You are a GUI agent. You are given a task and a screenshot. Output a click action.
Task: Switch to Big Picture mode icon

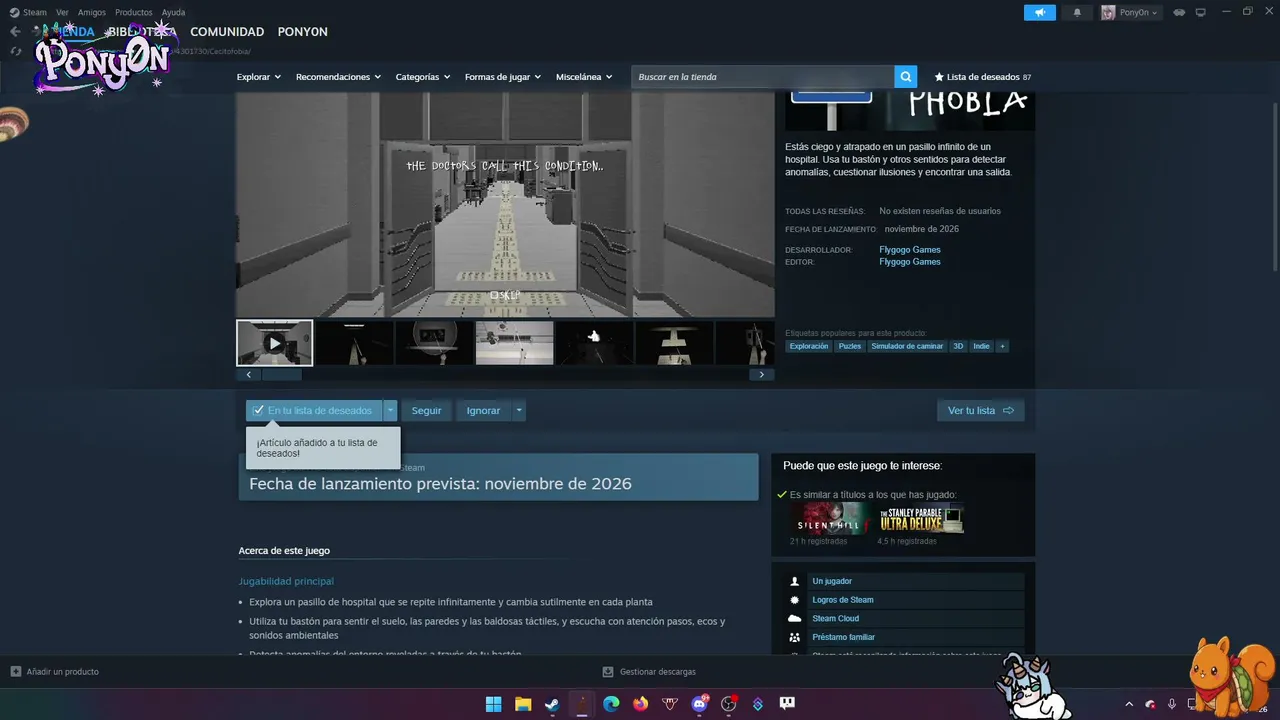click(x=1201, y=12)
